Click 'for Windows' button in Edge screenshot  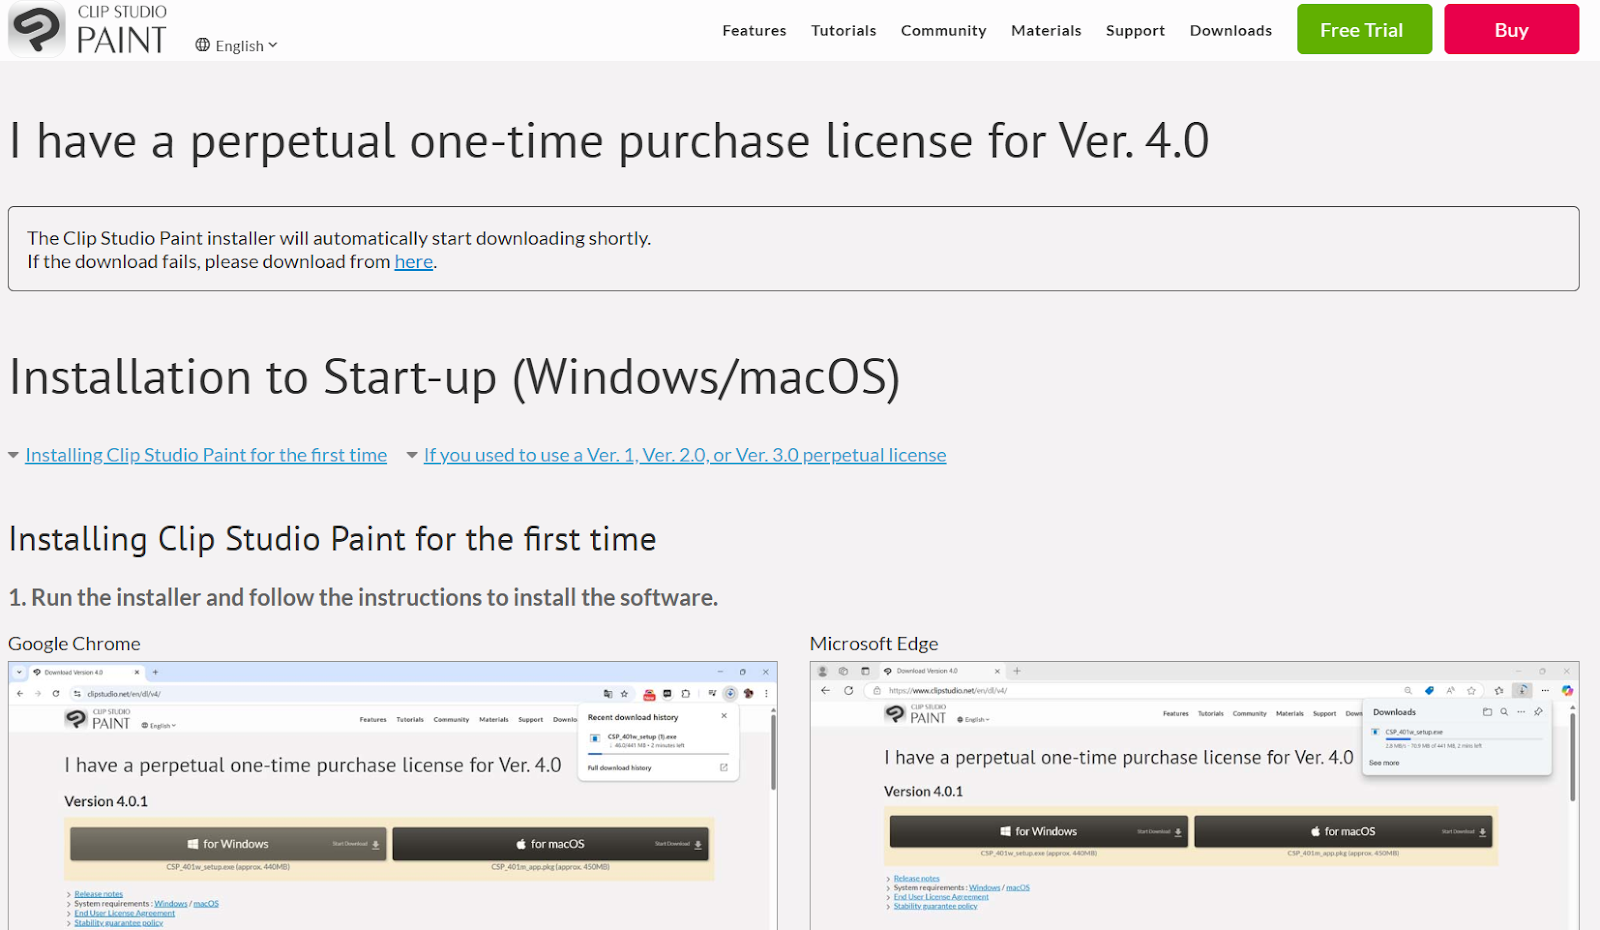tap(1038, 831)
